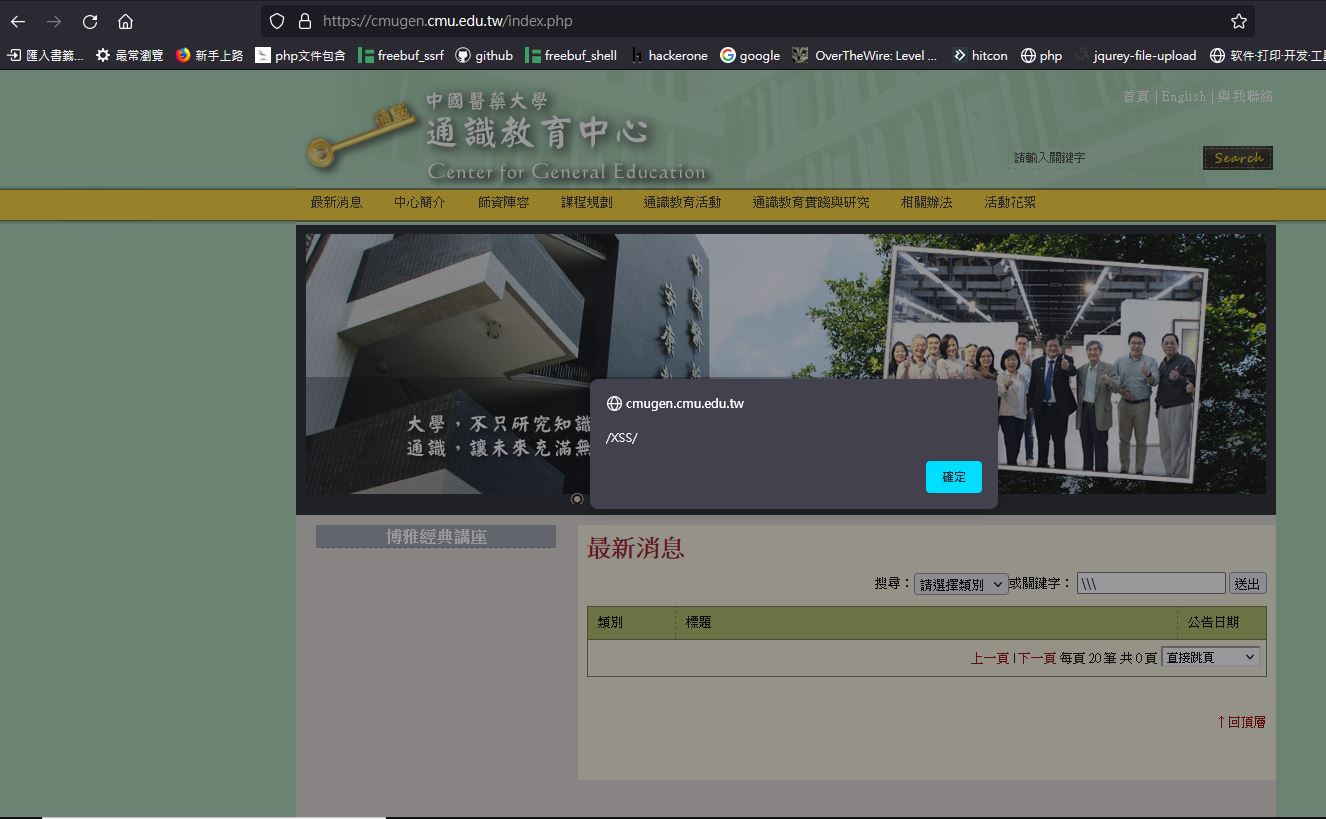Confirm the /XSS/ alert with 確定

[x=954, y=477]
